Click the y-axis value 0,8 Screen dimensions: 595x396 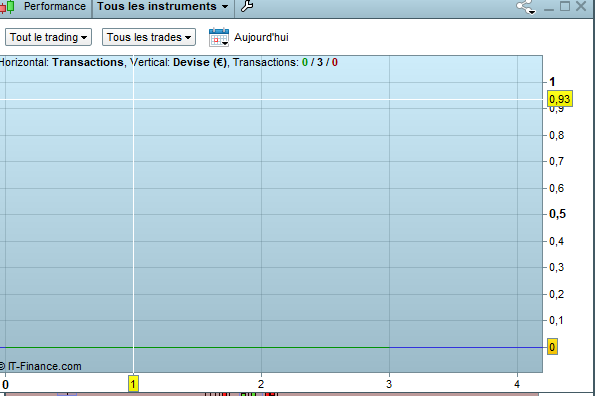coord(557,135)
